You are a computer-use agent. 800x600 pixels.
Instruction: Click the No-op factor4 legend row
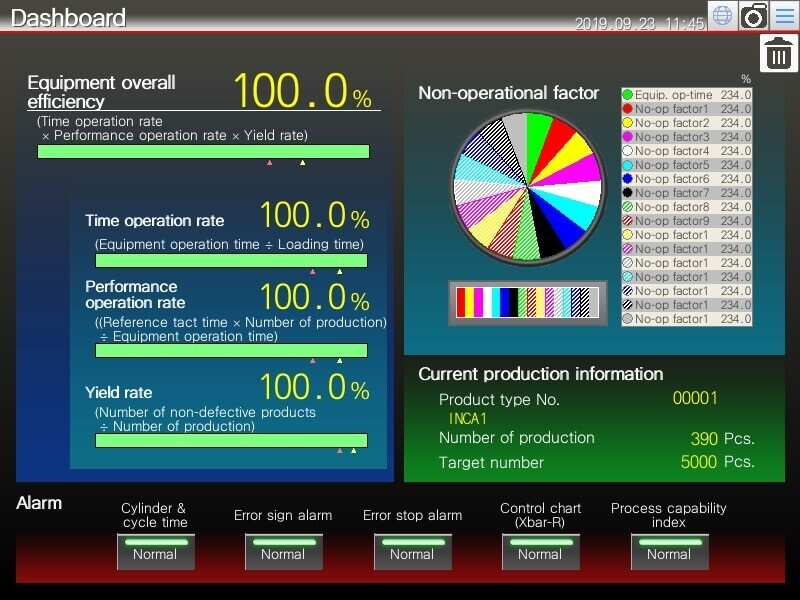686,151
